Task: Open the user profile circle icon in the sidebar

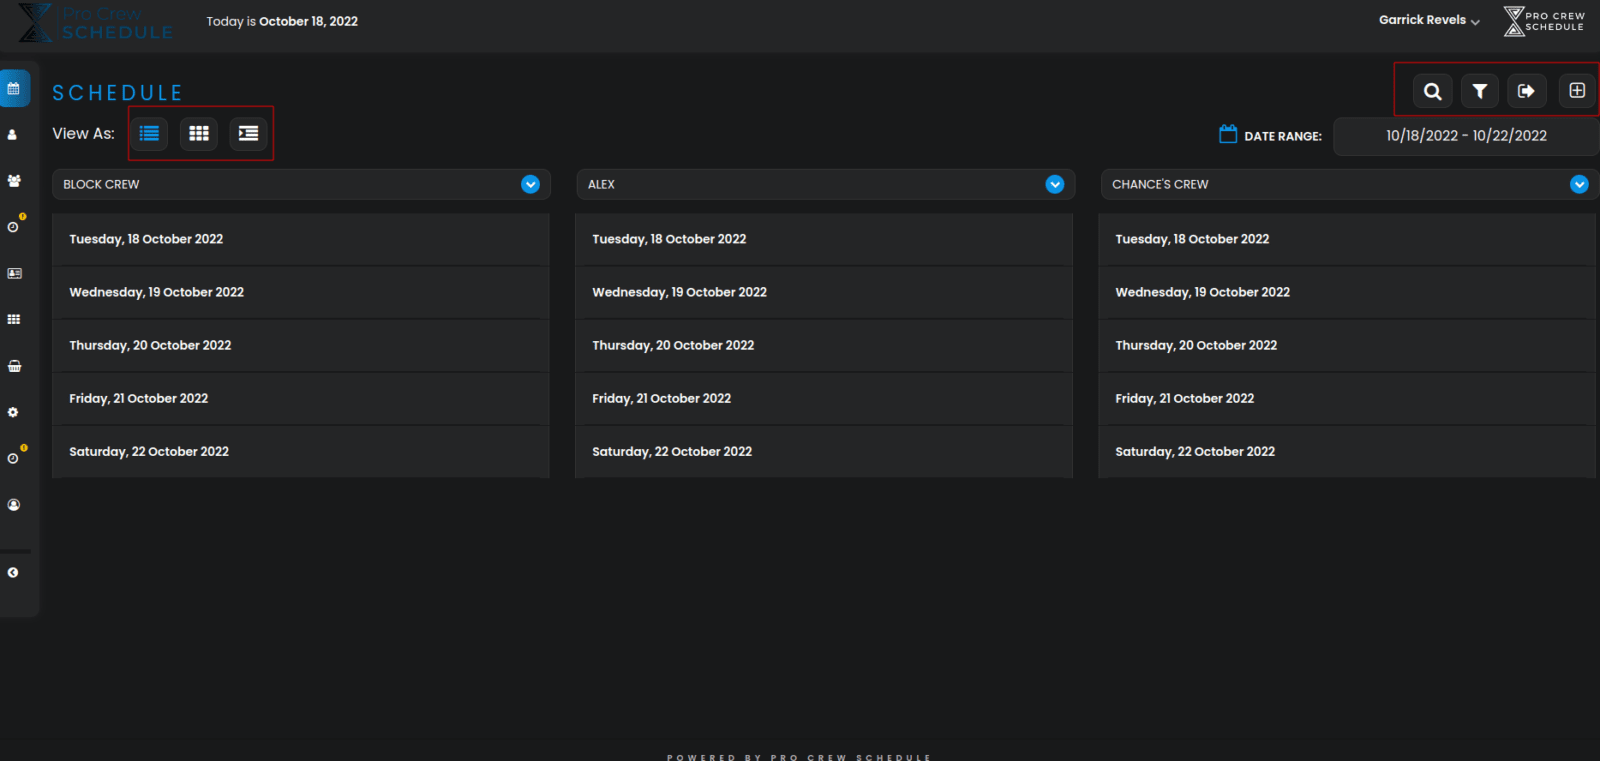Action: 14,505
